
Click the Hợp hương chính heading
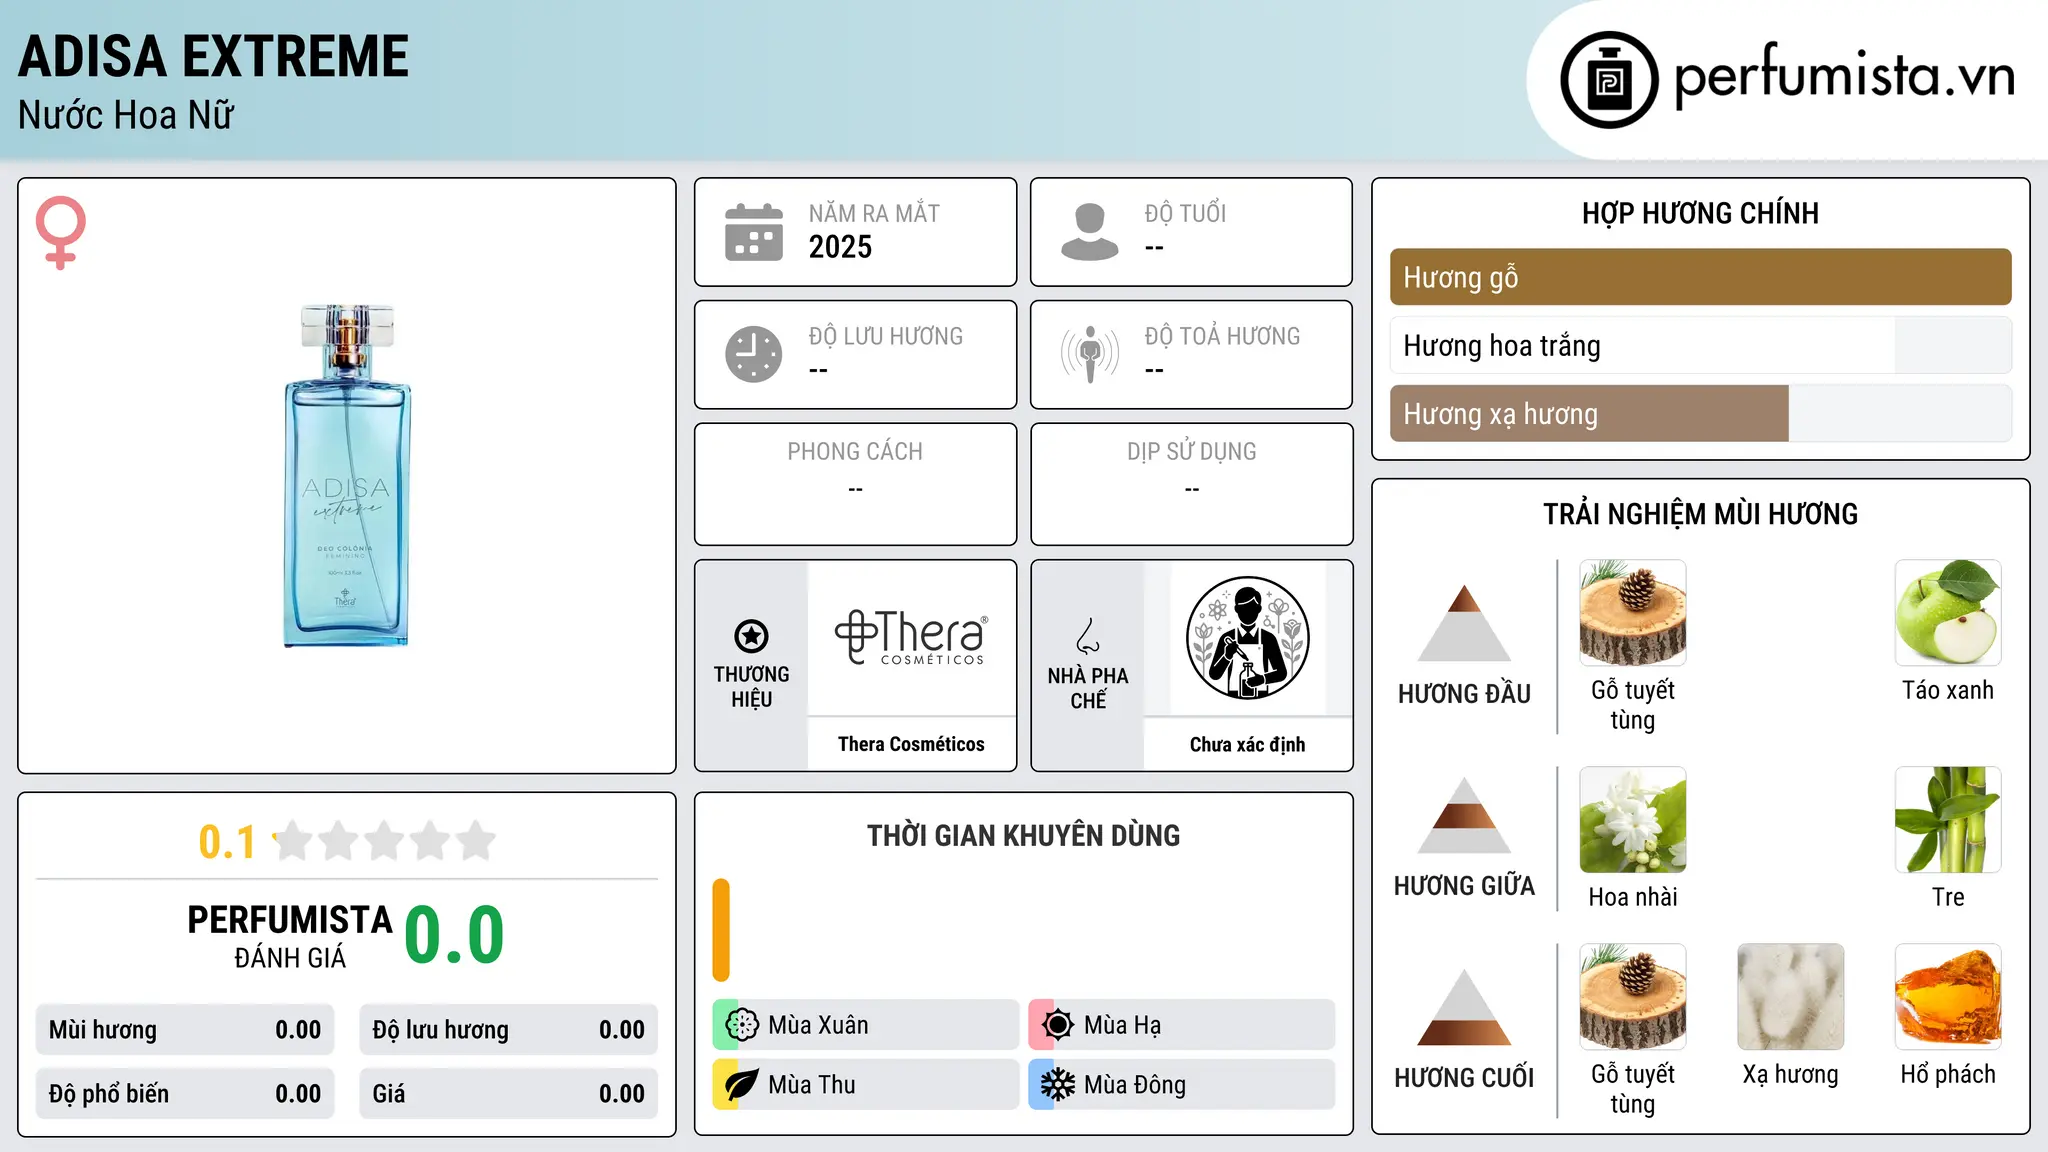click(1700, 213)
